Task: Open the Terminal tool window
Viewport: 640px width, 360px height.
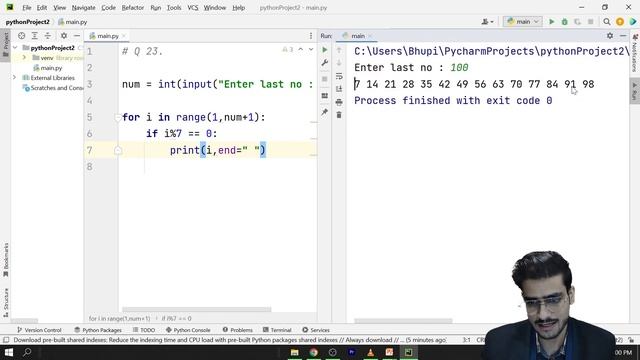Action: click(x=277, y=330)
